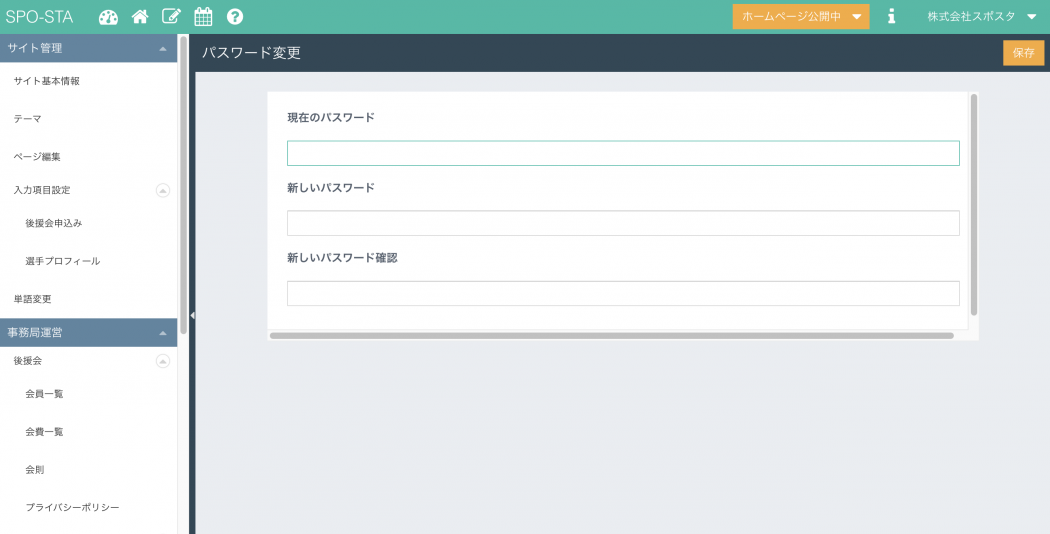This screenshot has width=1050, height=534.
Task: Open help question mark icon
Action: (x=235, y=17)
